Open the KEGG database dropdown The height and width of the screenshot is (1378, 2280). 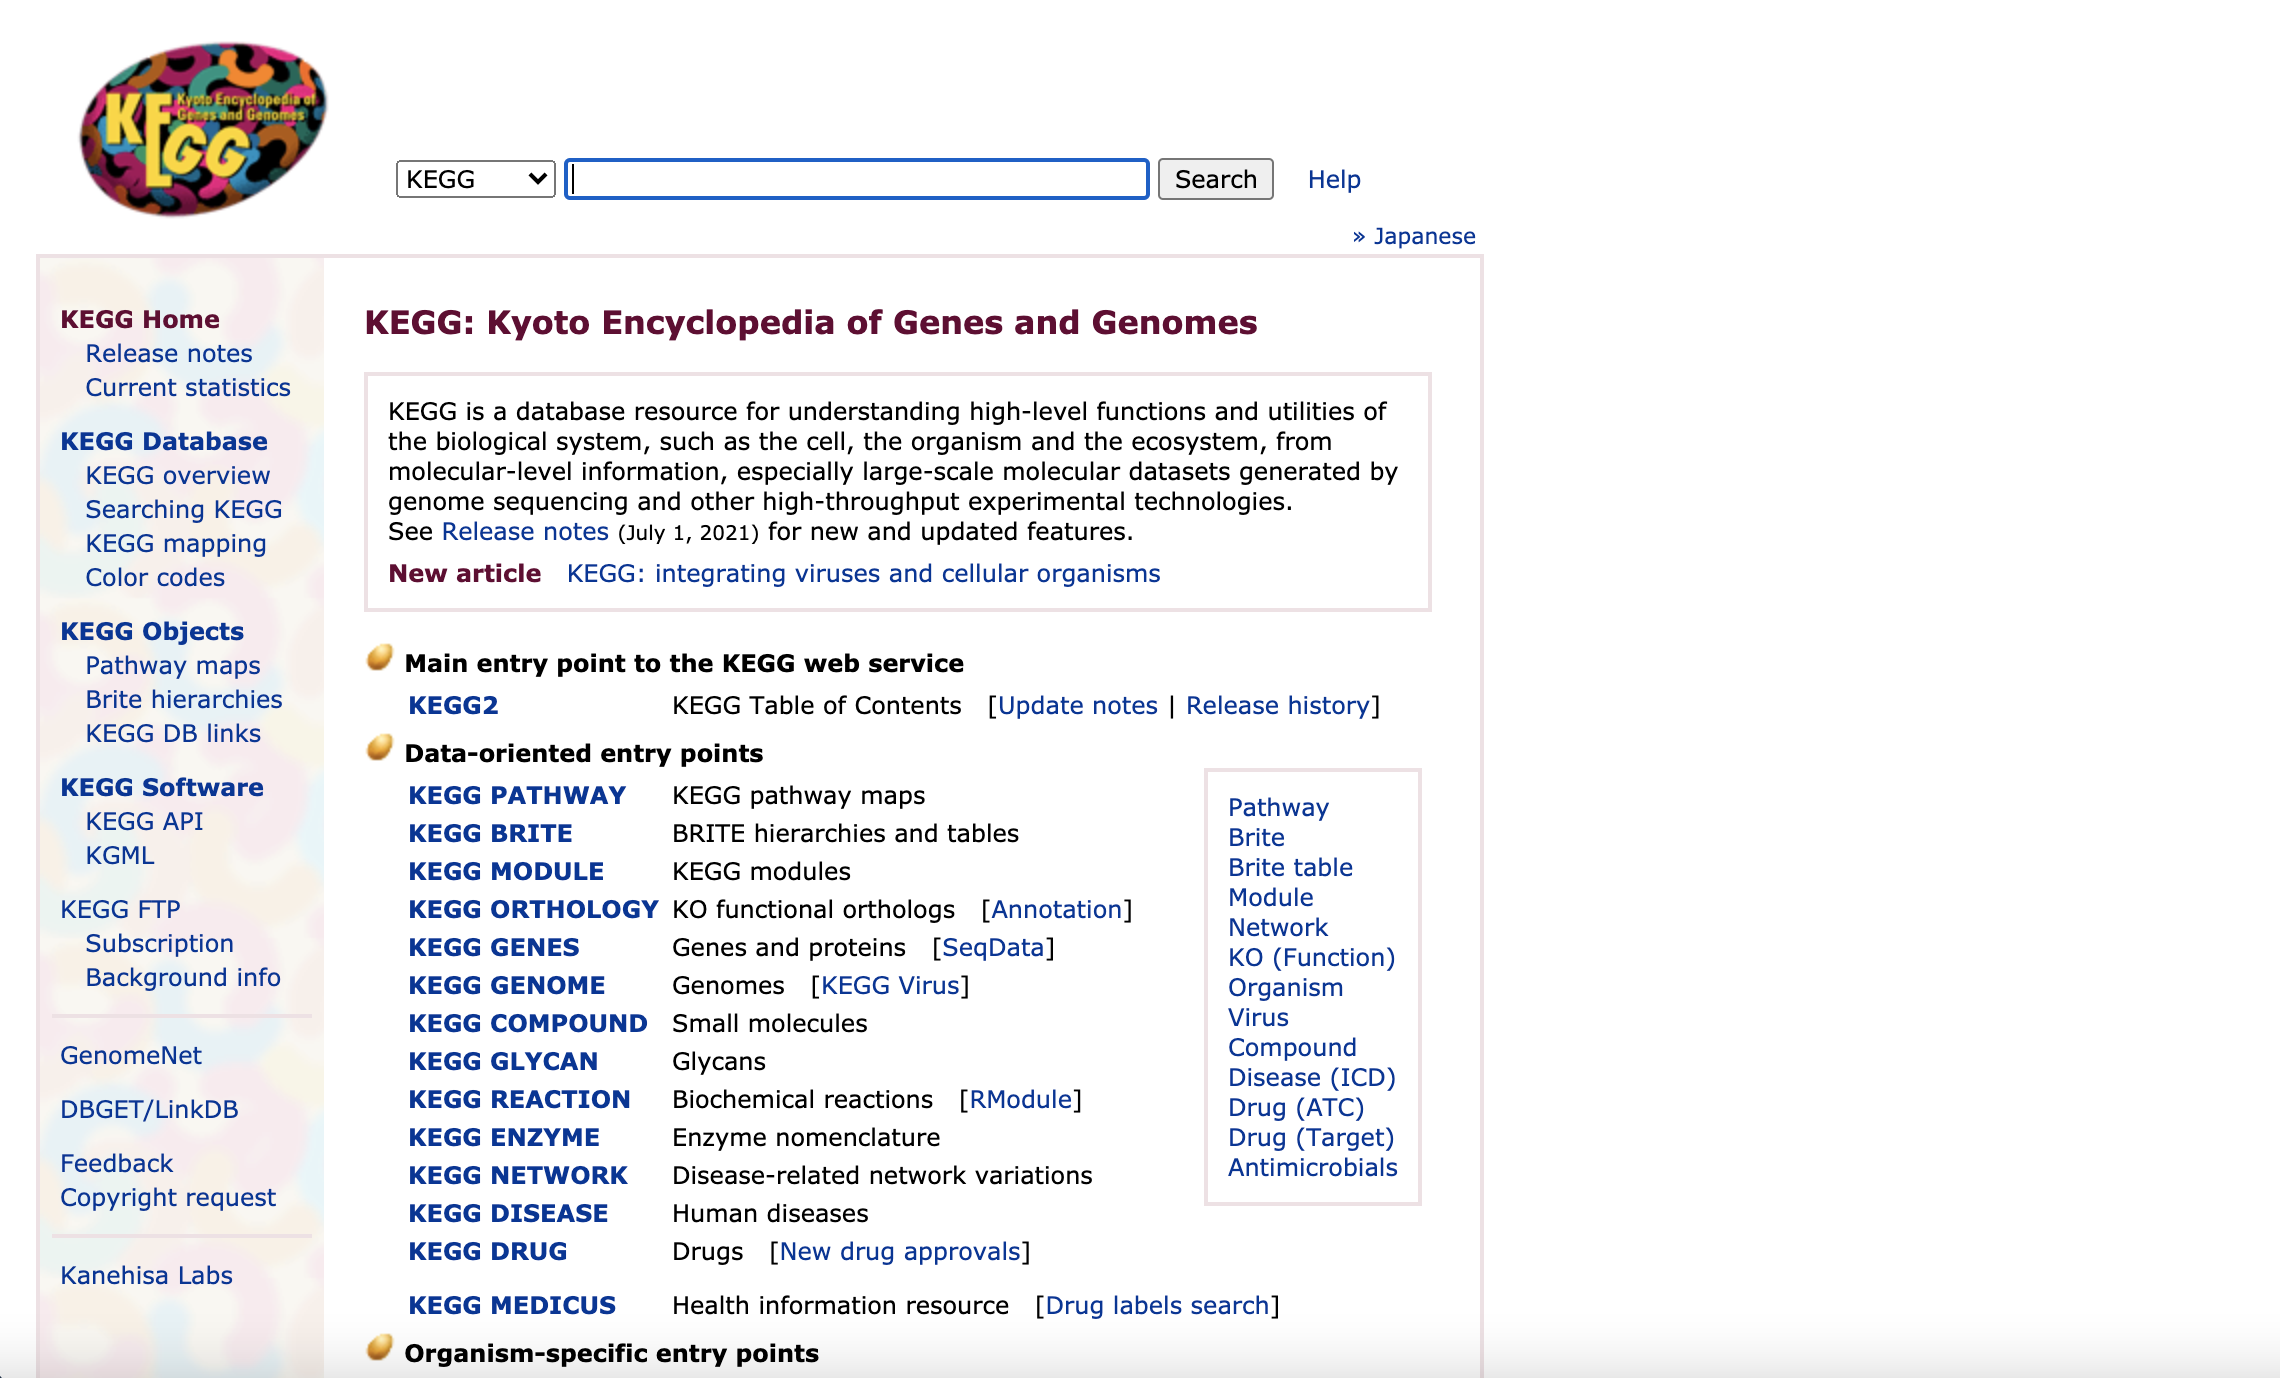pos(475,179)
